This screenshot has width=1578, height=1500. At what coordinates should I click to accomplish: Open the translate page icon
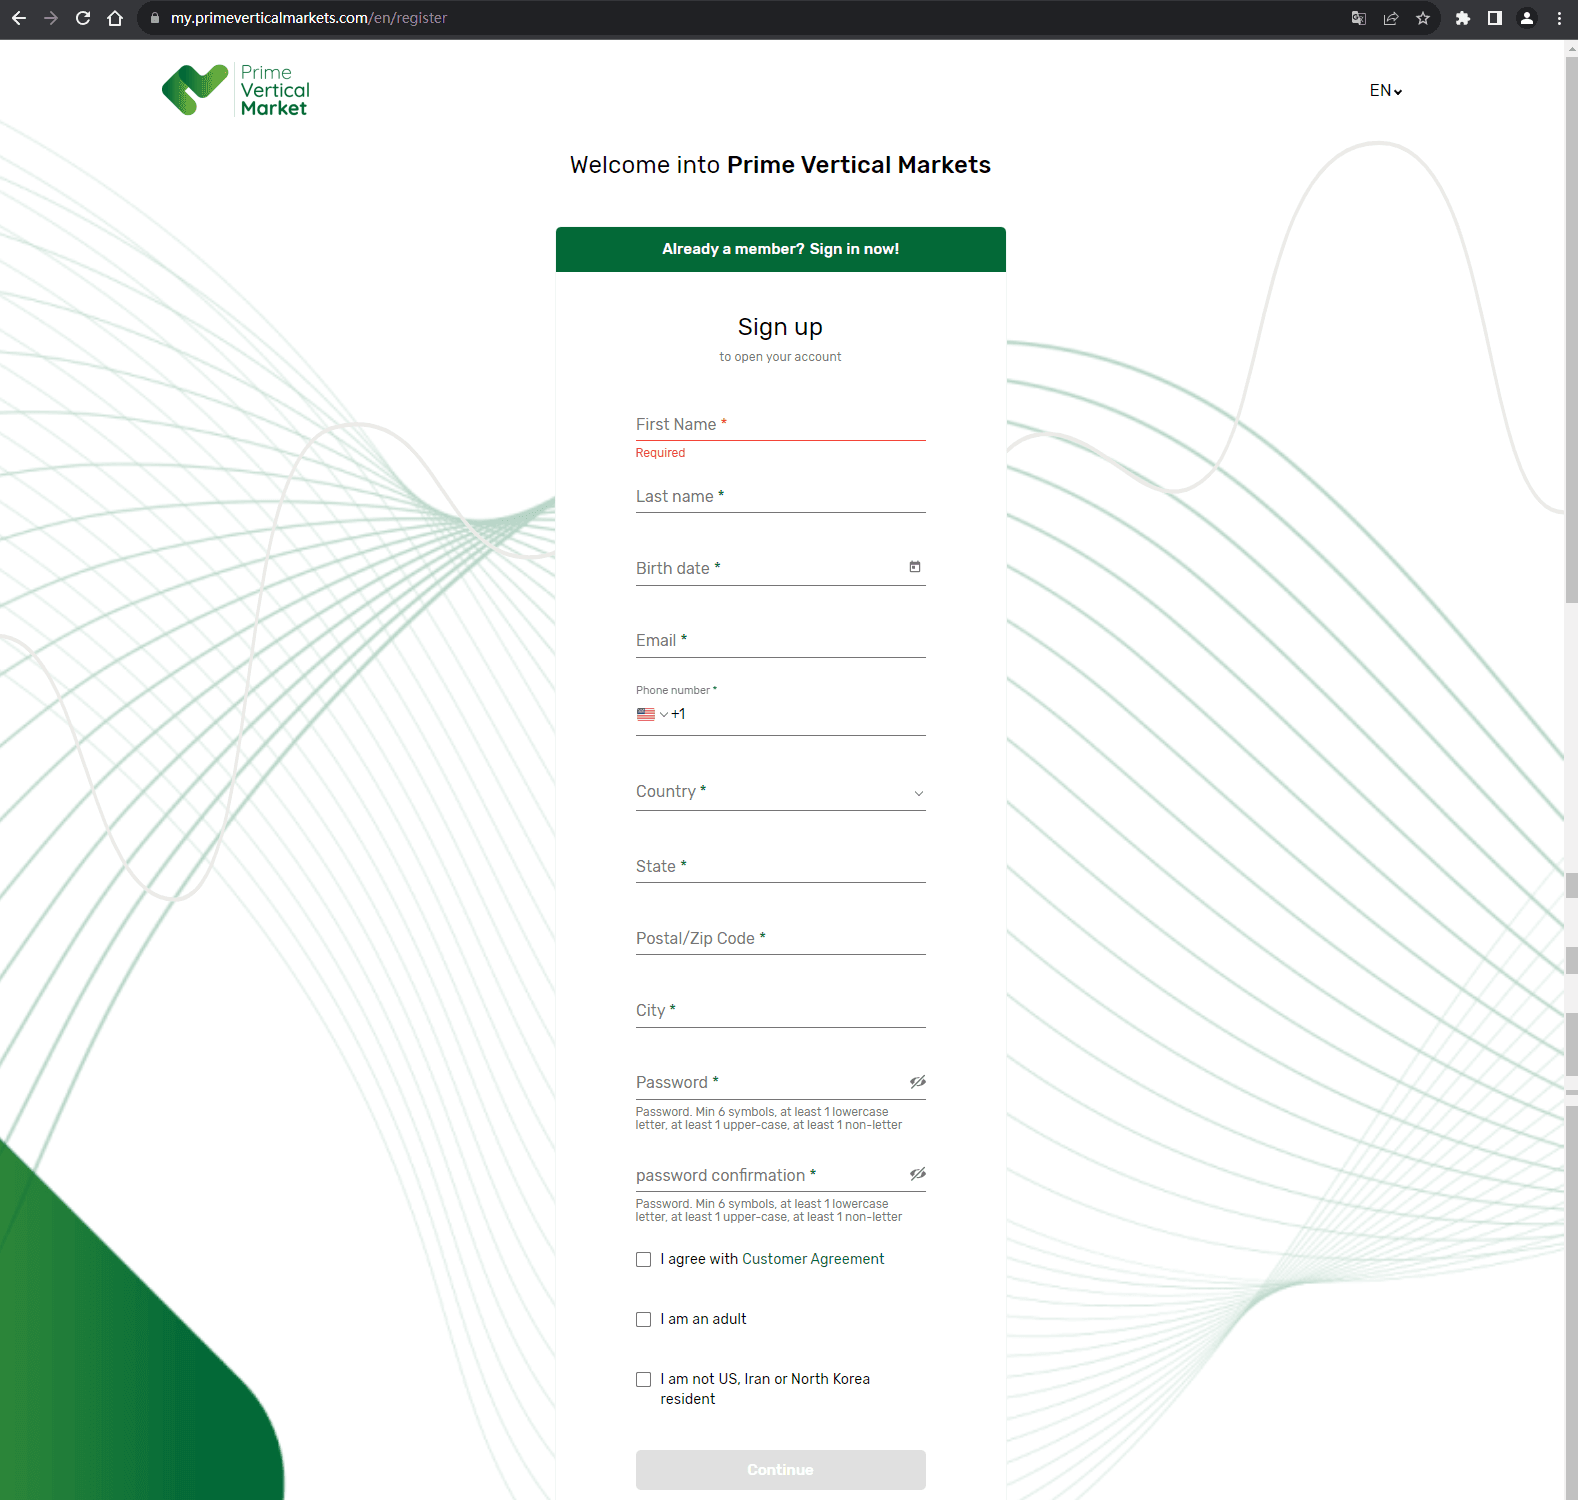pos(1359,18)
